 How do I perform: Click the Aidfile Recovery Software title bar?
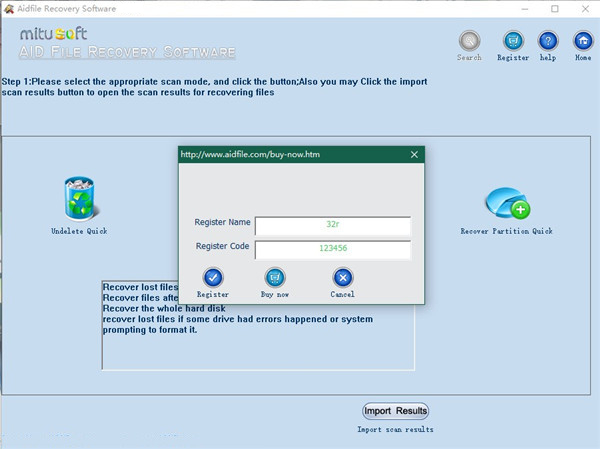point(250,9)
